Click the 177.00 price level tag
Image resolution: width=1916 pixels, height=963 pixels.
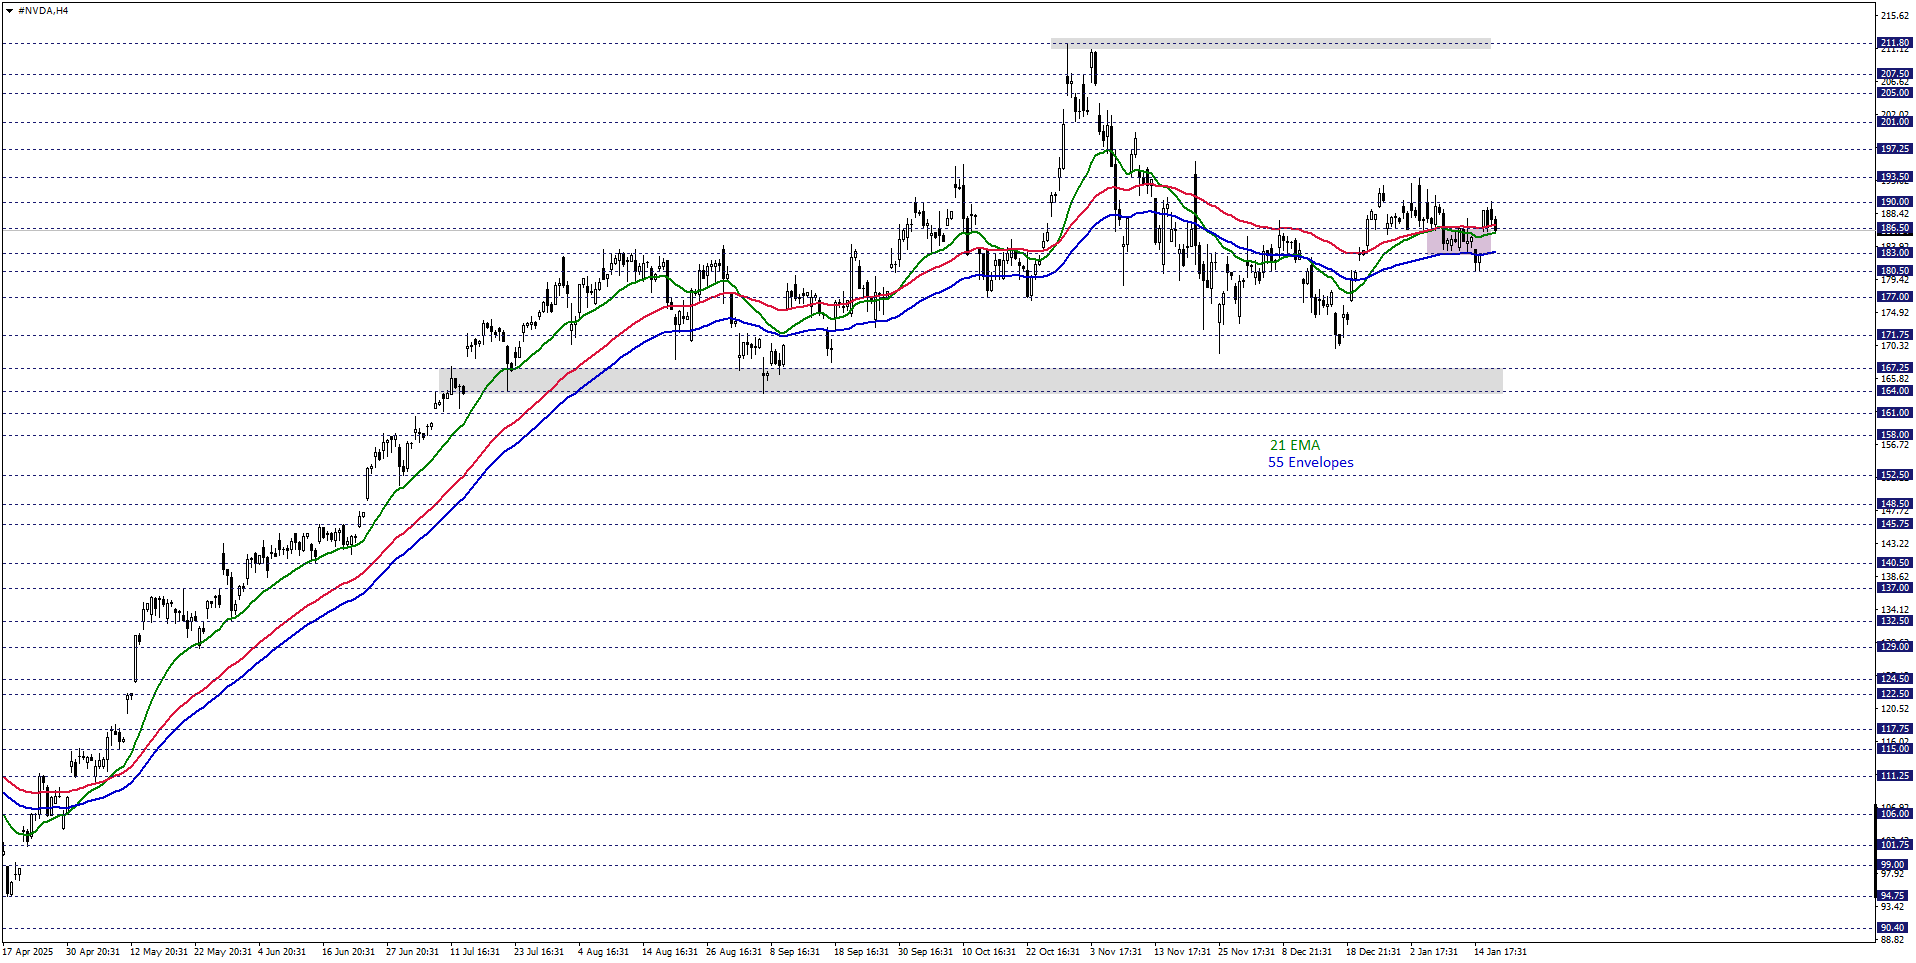coord(1894,297)
